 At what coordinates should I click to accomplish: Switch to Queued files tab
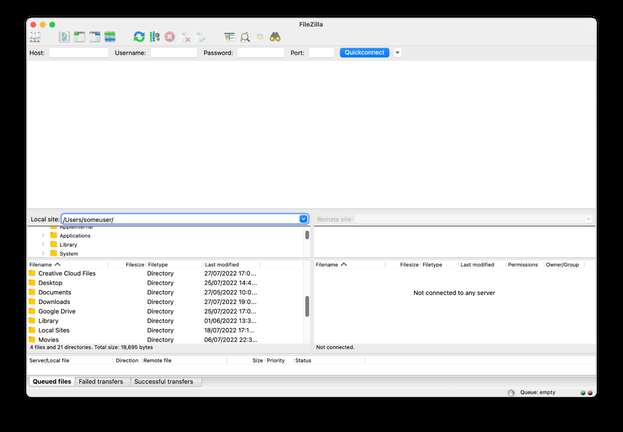52,382
